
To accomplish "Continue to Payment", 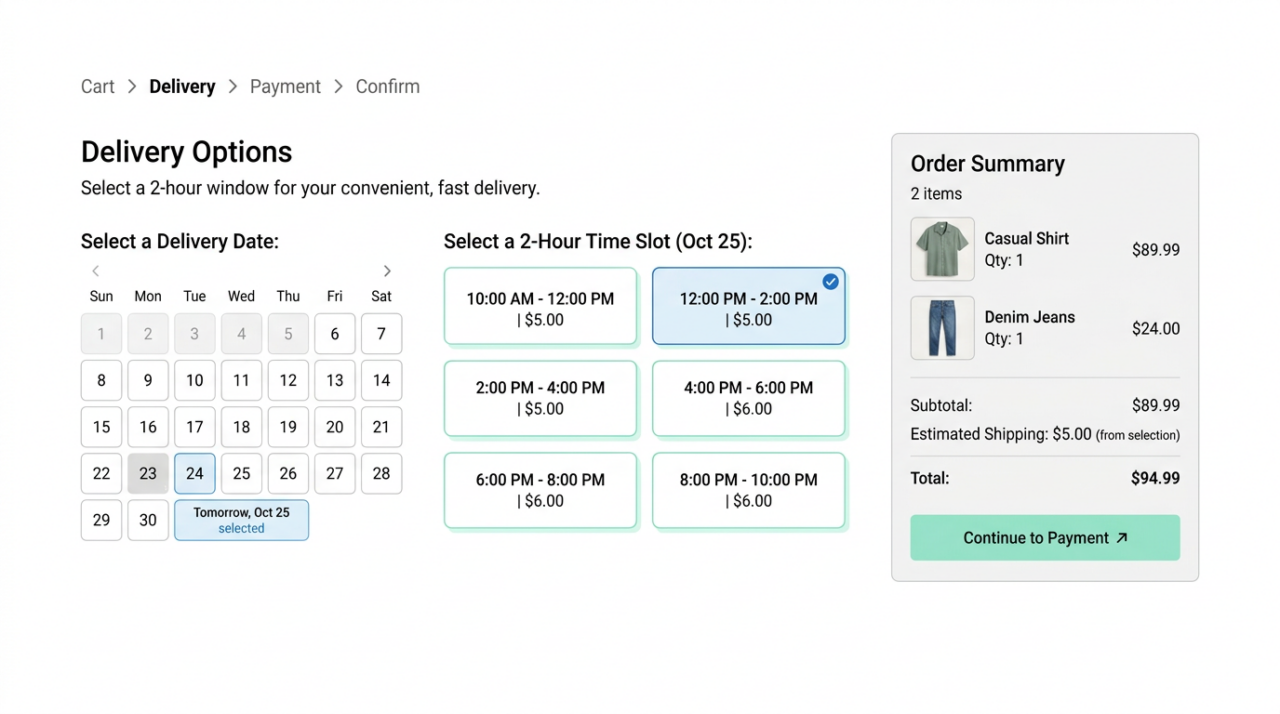I will coord(1045,538).
